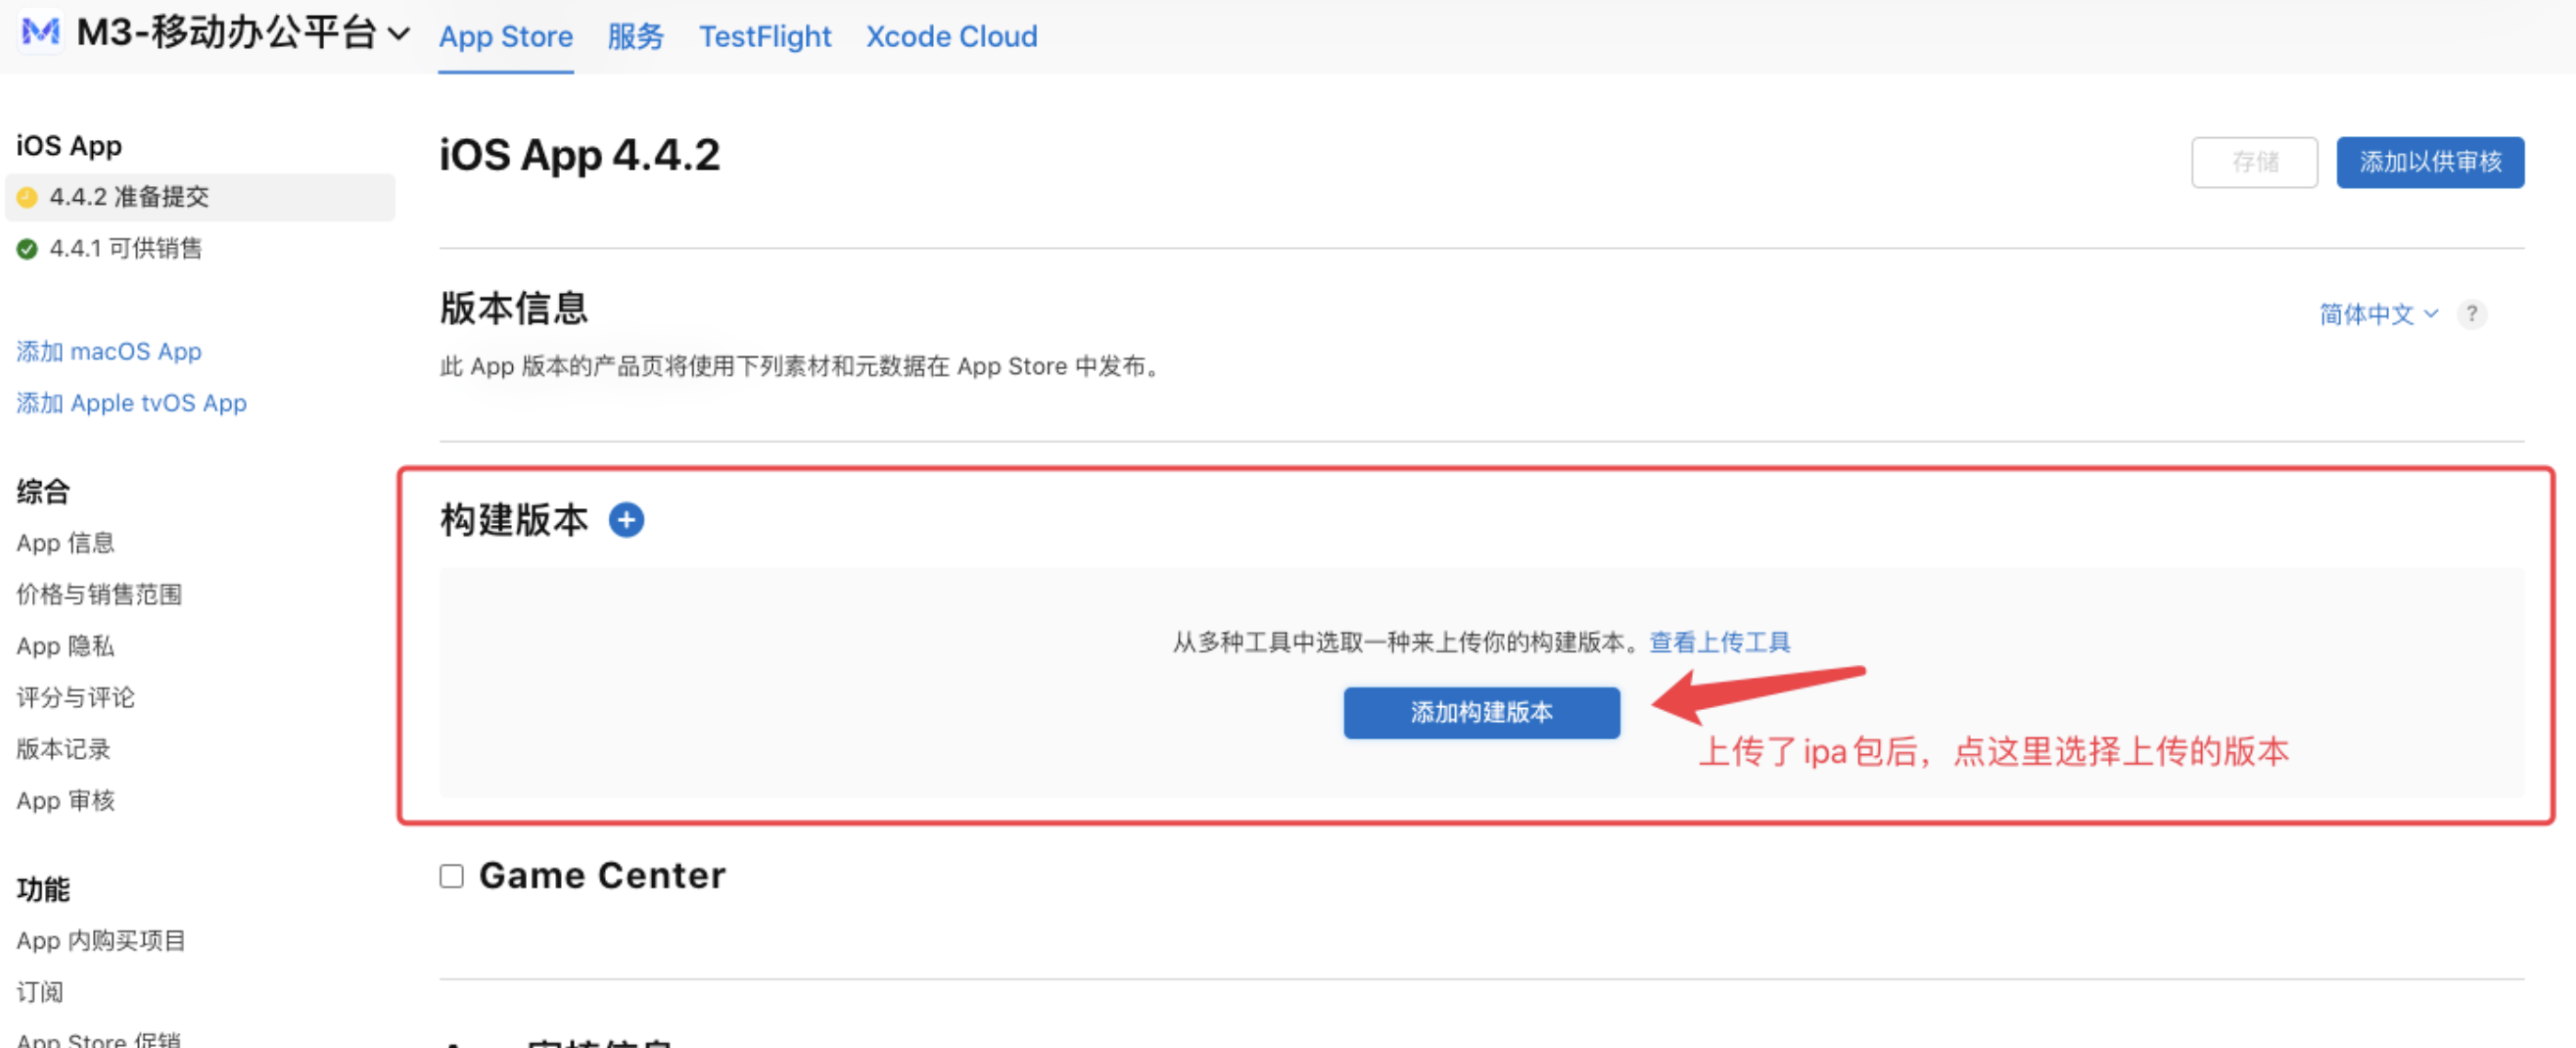Screen dimensions: 2576x1048
Task: Click 添加 Apple tvOS App link
Action: point(131,403)
